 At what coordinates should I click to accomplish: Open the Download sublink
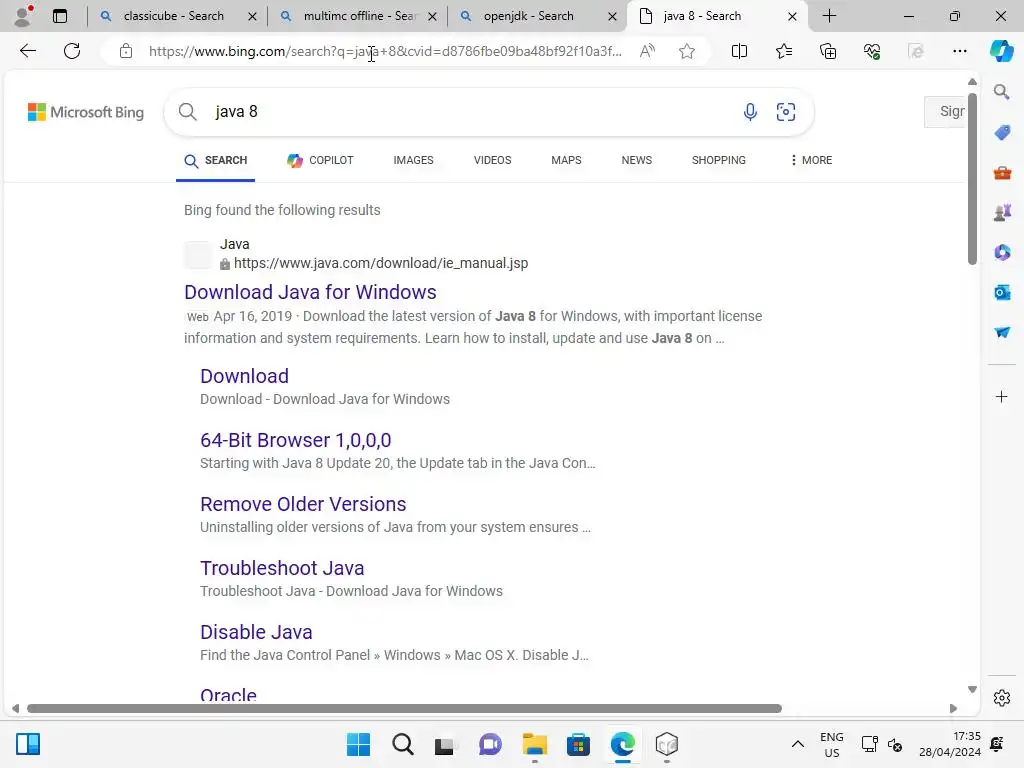pyautogui.click(x=244, y=376)
